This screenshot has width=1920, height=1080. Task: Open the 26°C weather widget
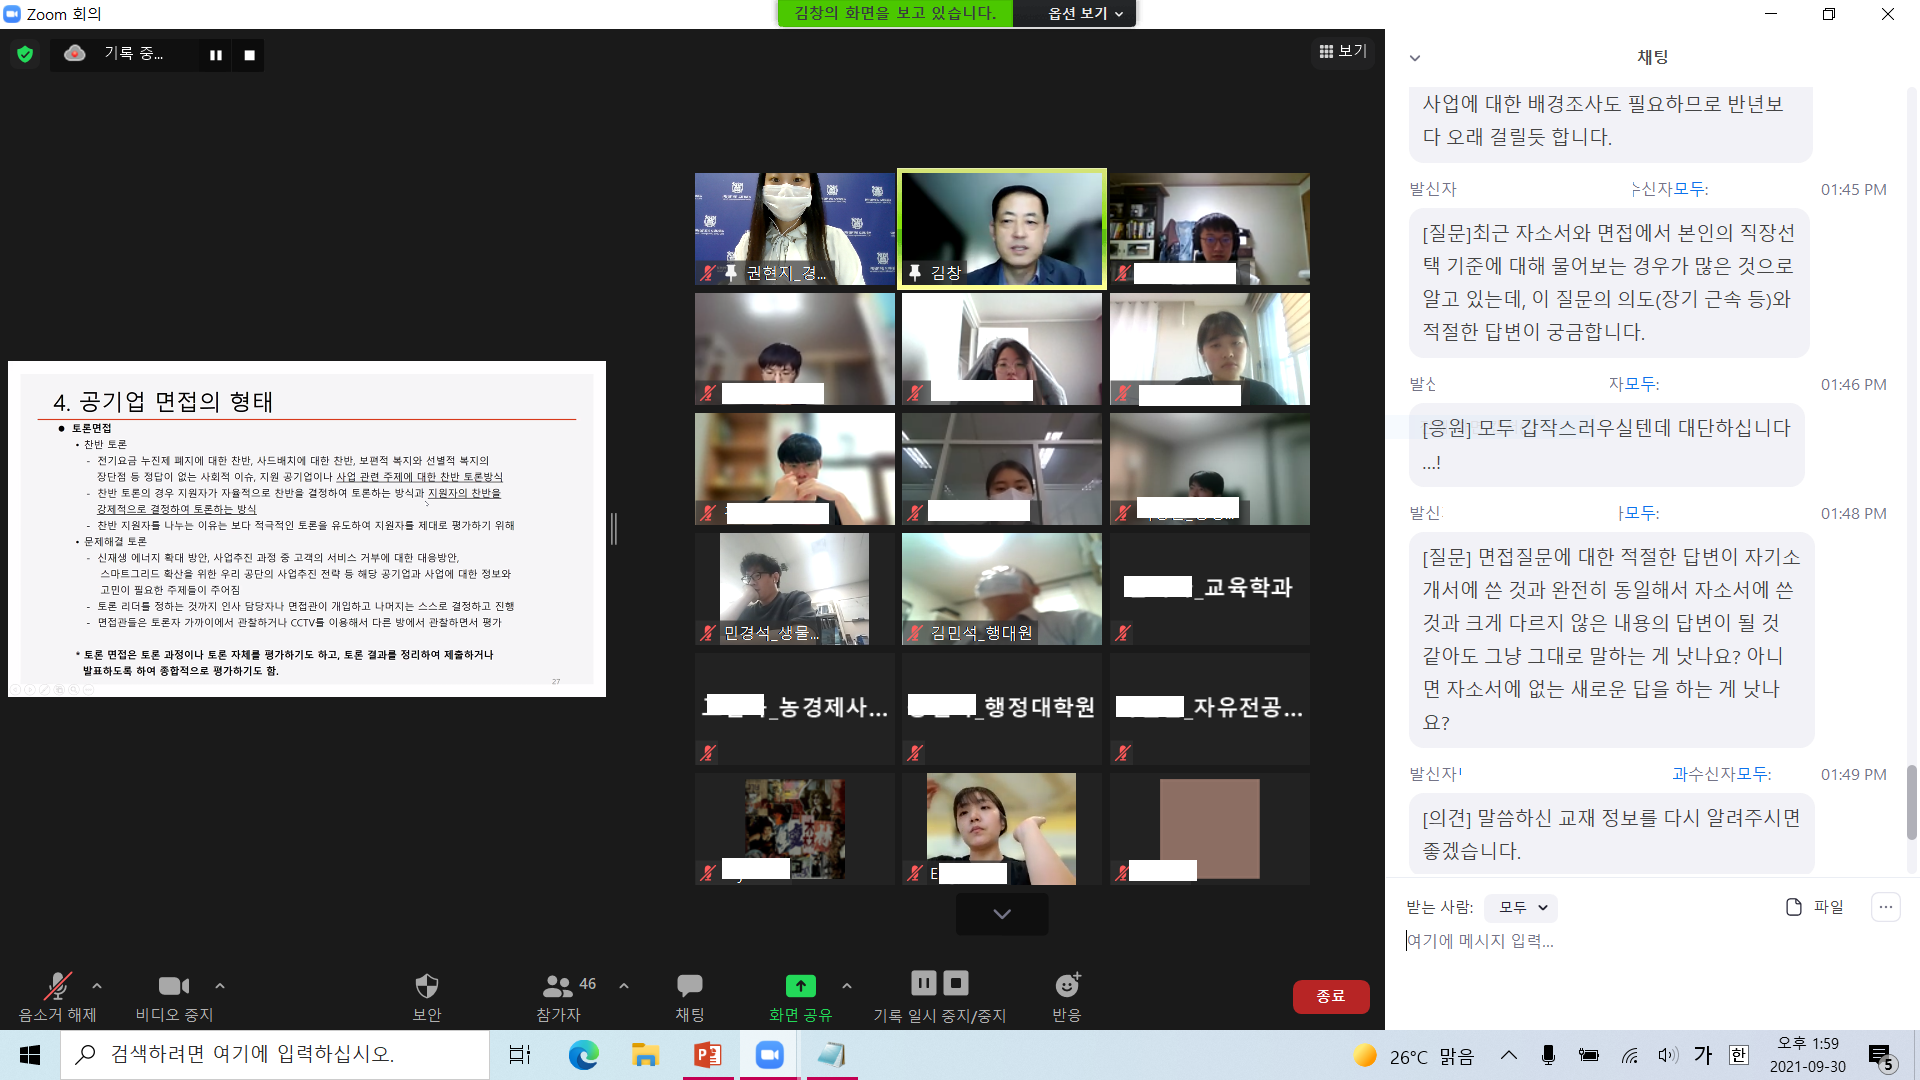(1413, 1056)
